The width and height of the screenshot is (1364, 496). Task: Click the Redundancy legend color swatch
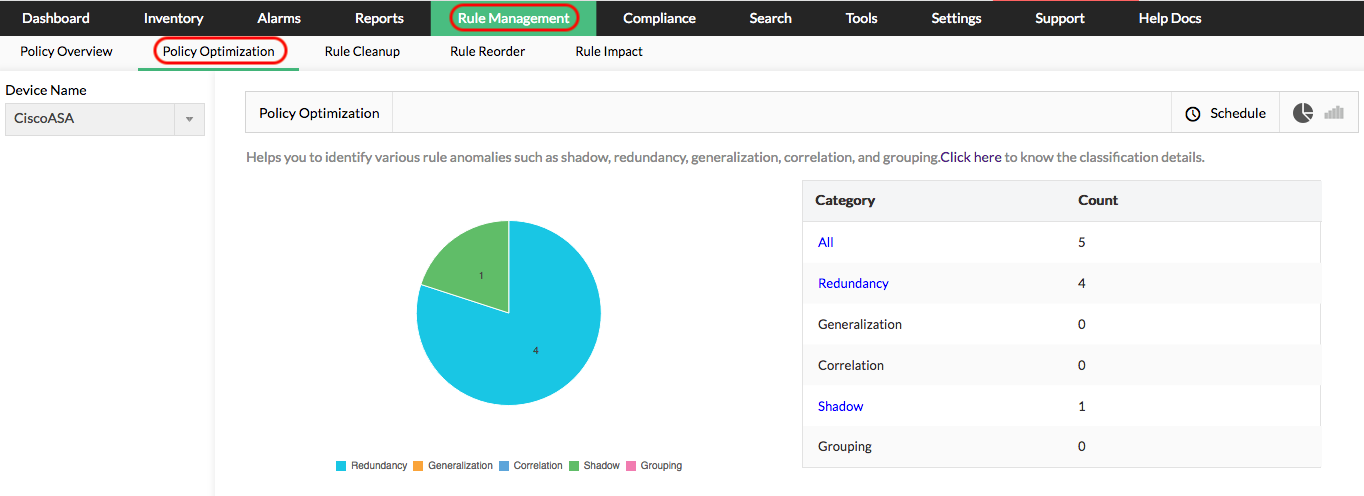[341, 466]
